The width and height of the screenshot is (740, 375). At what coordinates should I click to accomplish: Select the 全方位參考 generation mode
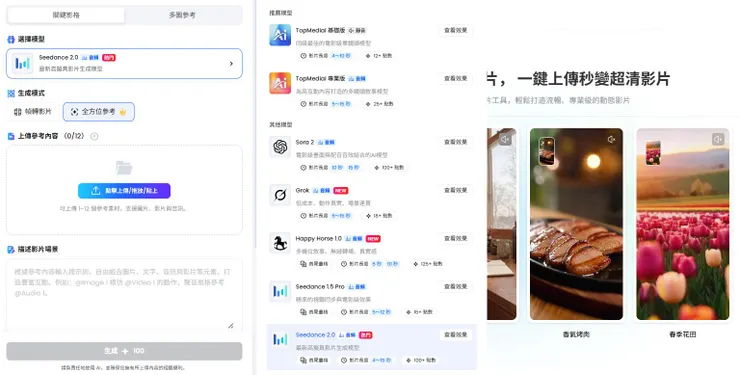(x=99, y=112)
